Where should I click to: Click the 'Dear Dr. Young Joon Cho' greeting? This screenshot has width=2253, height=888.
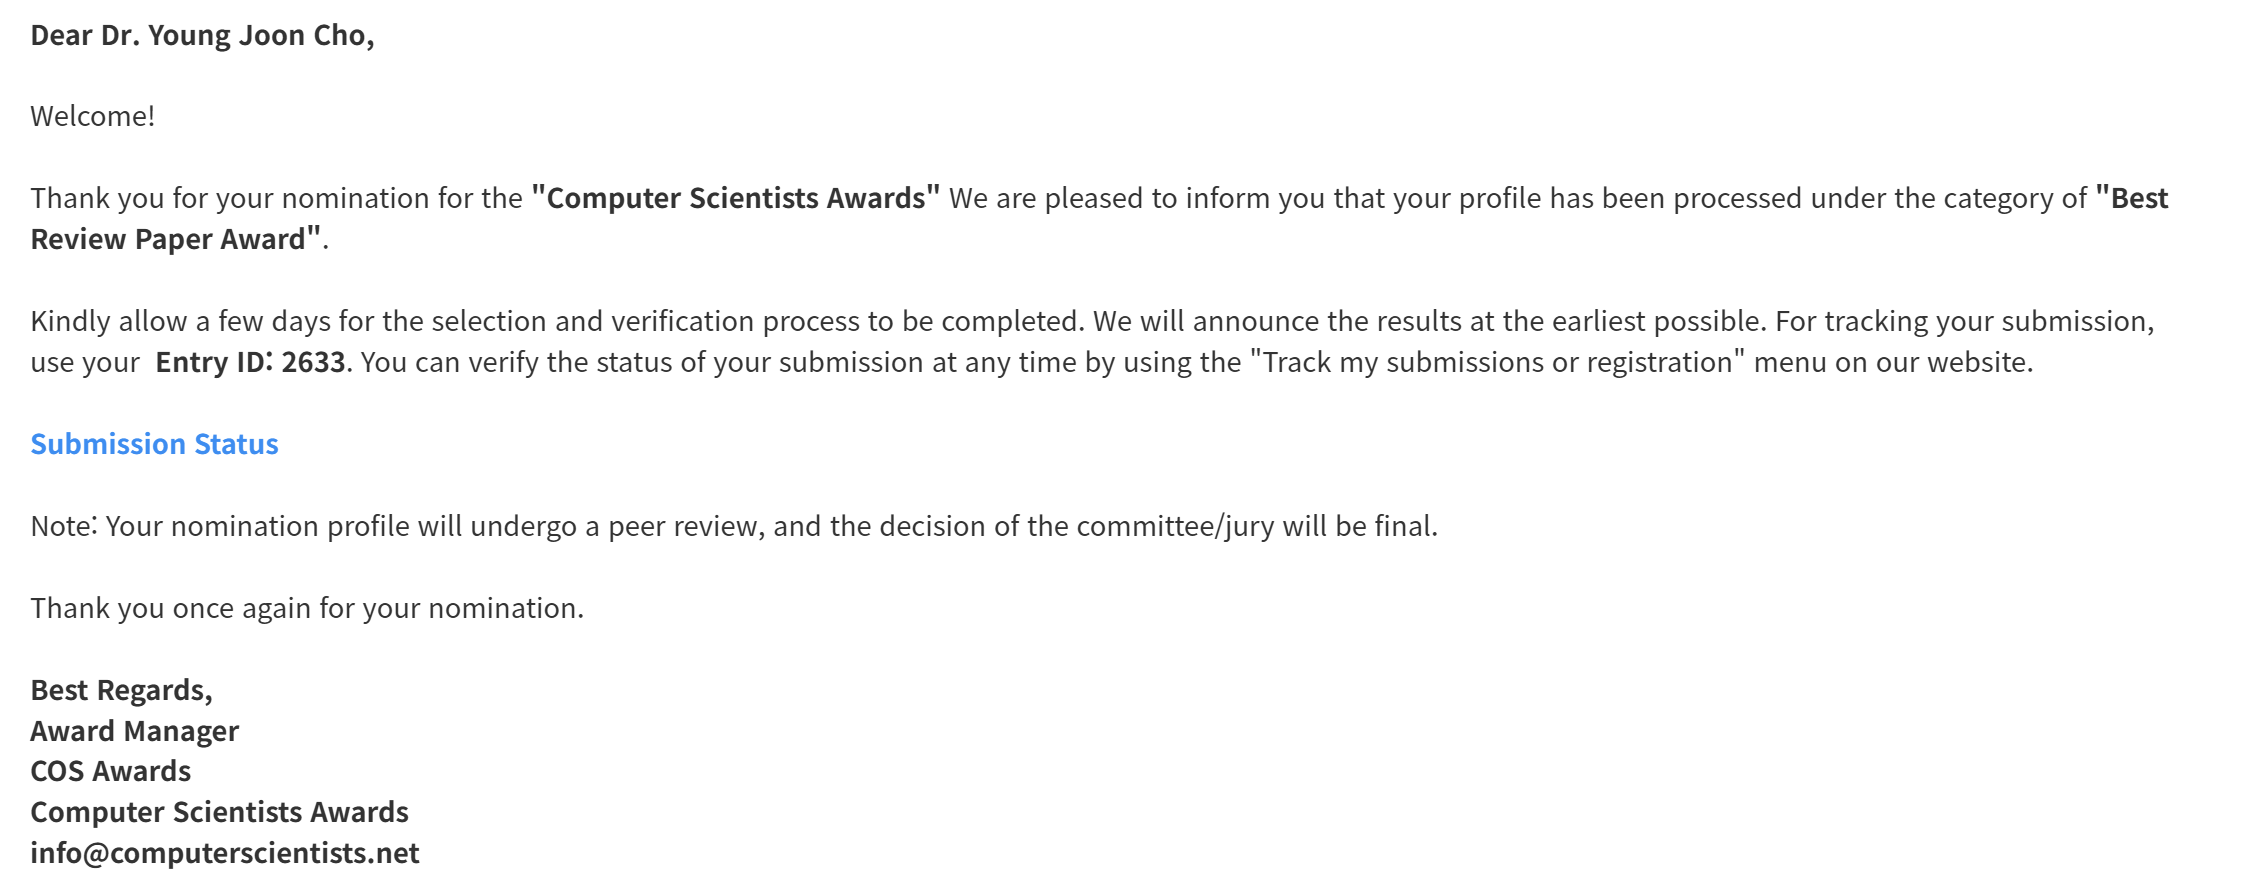[x=202, y=36]
